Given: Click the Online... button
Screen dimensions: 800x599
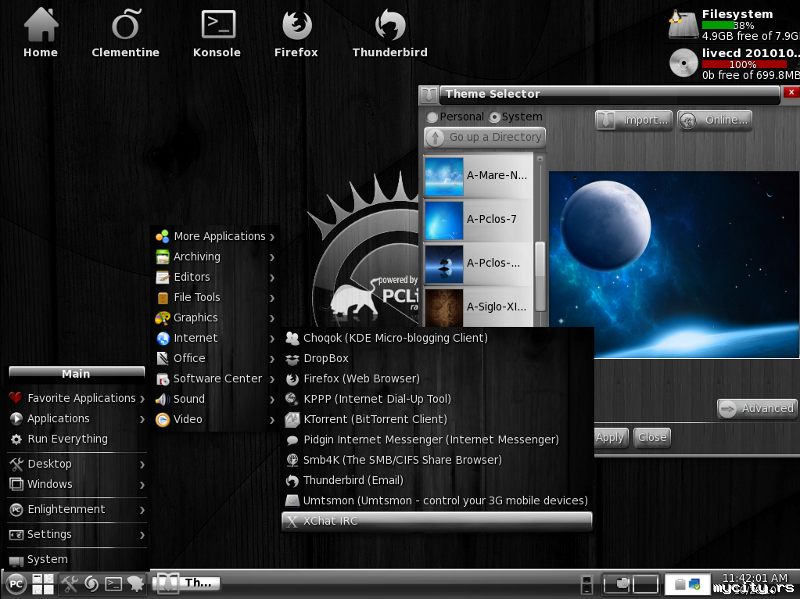Looking at the screenshot, I should click(714, 120).
